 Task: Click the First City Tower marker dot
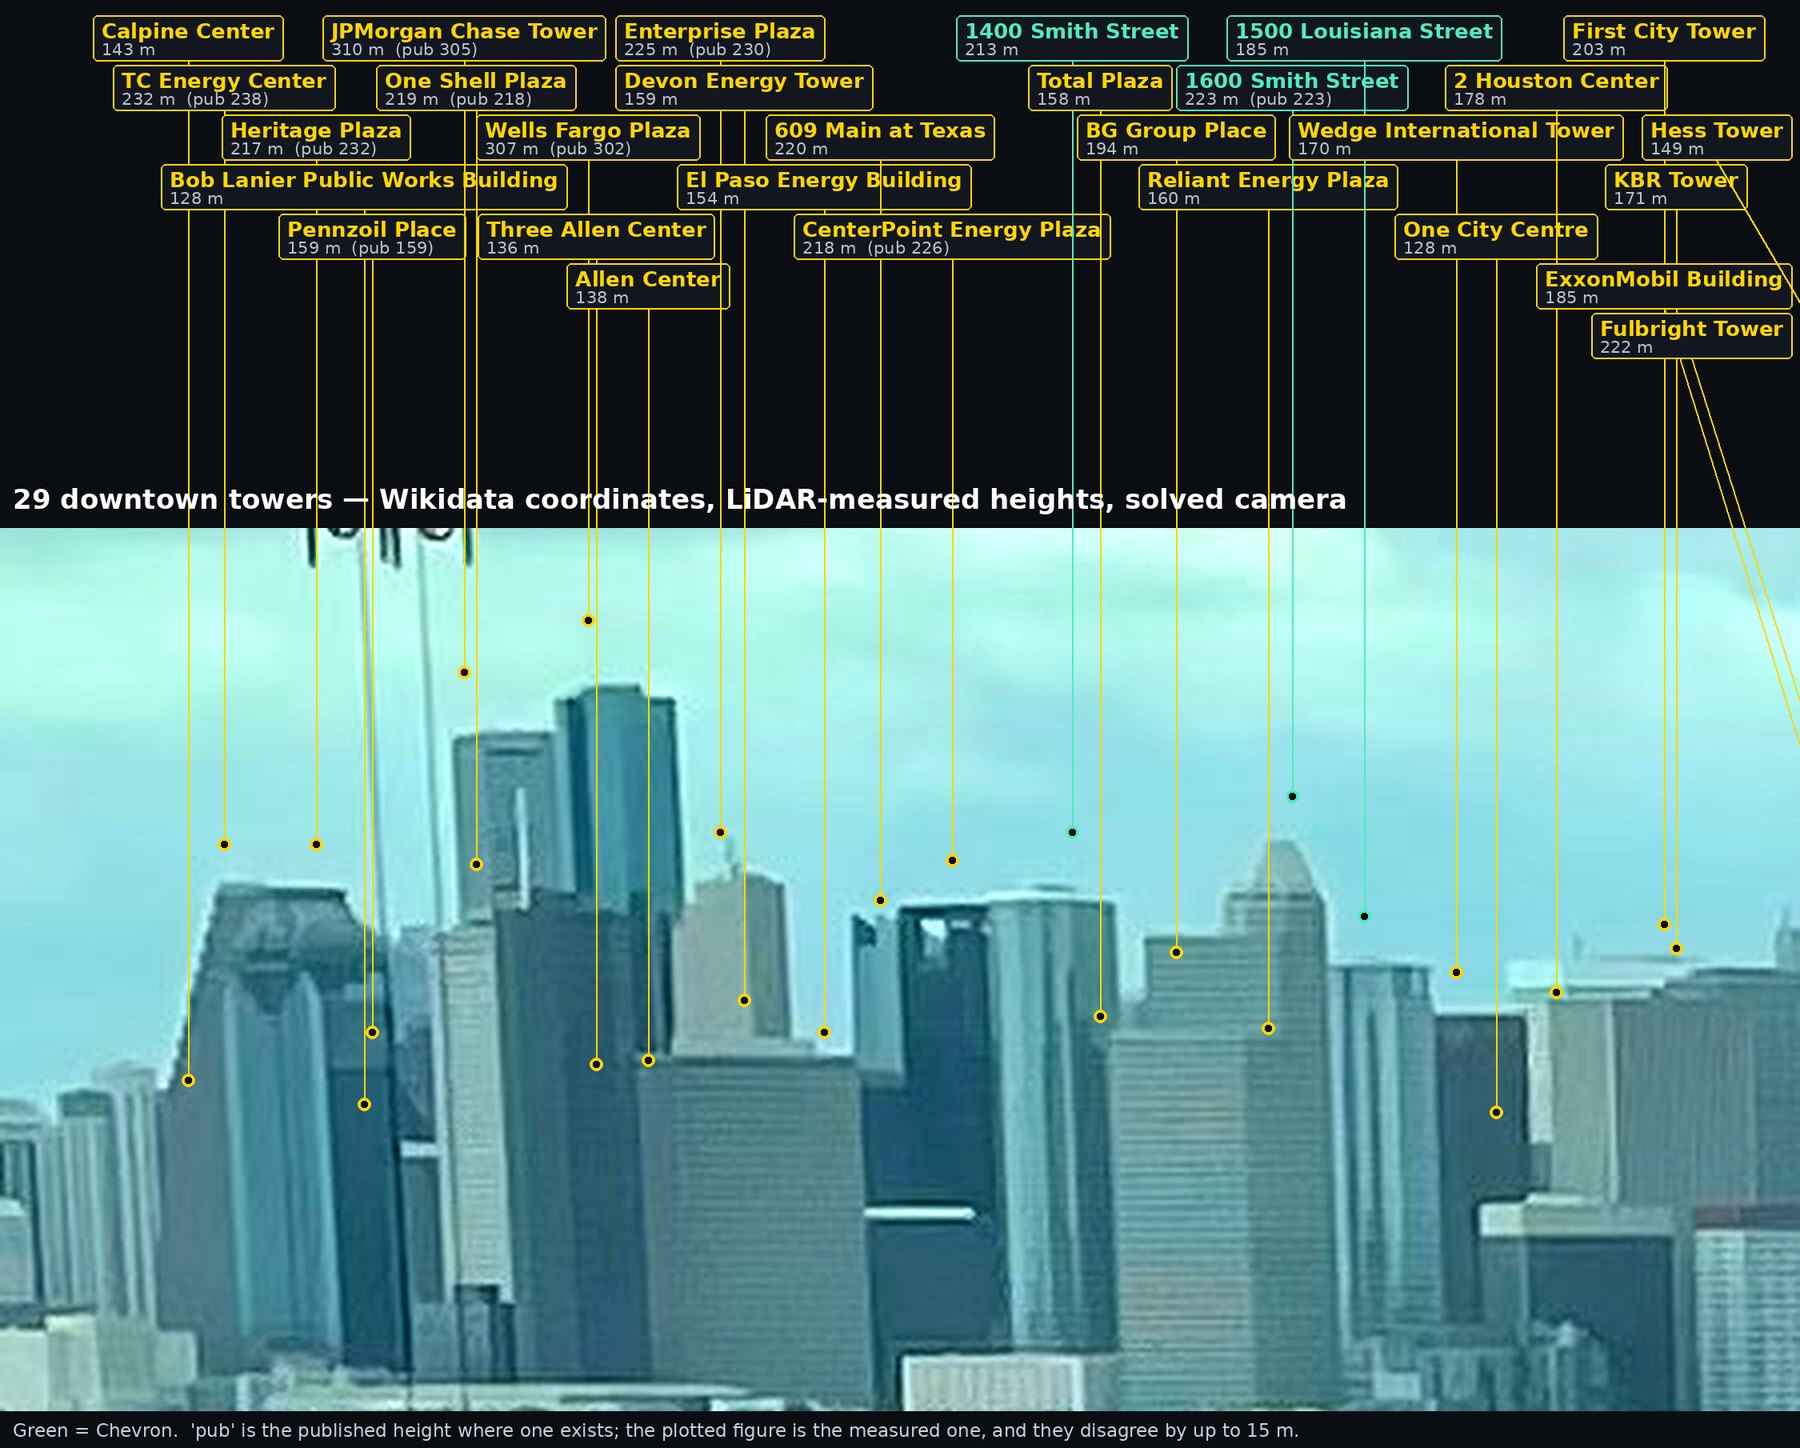point(1664,925)
